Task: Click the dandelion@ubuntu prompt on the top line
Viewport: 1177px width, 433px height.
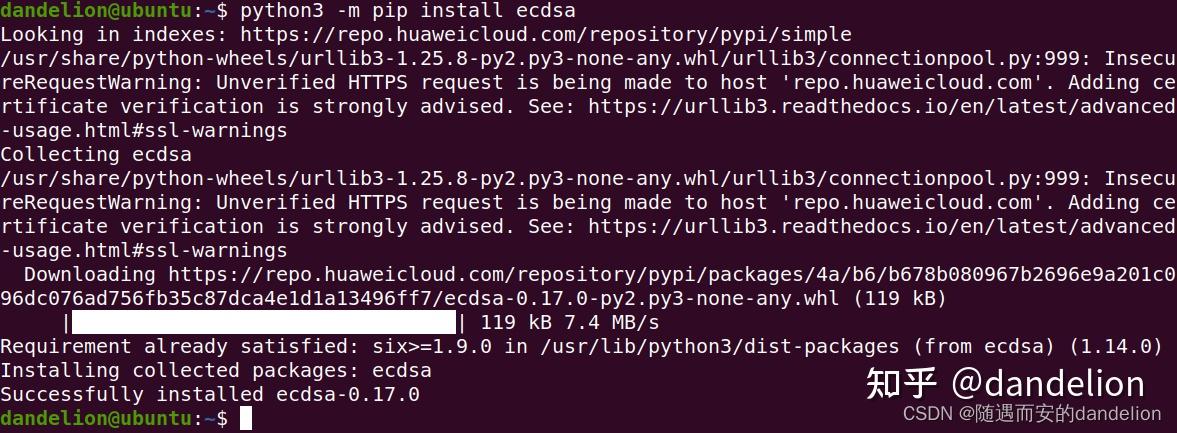Action: point(94,11)
